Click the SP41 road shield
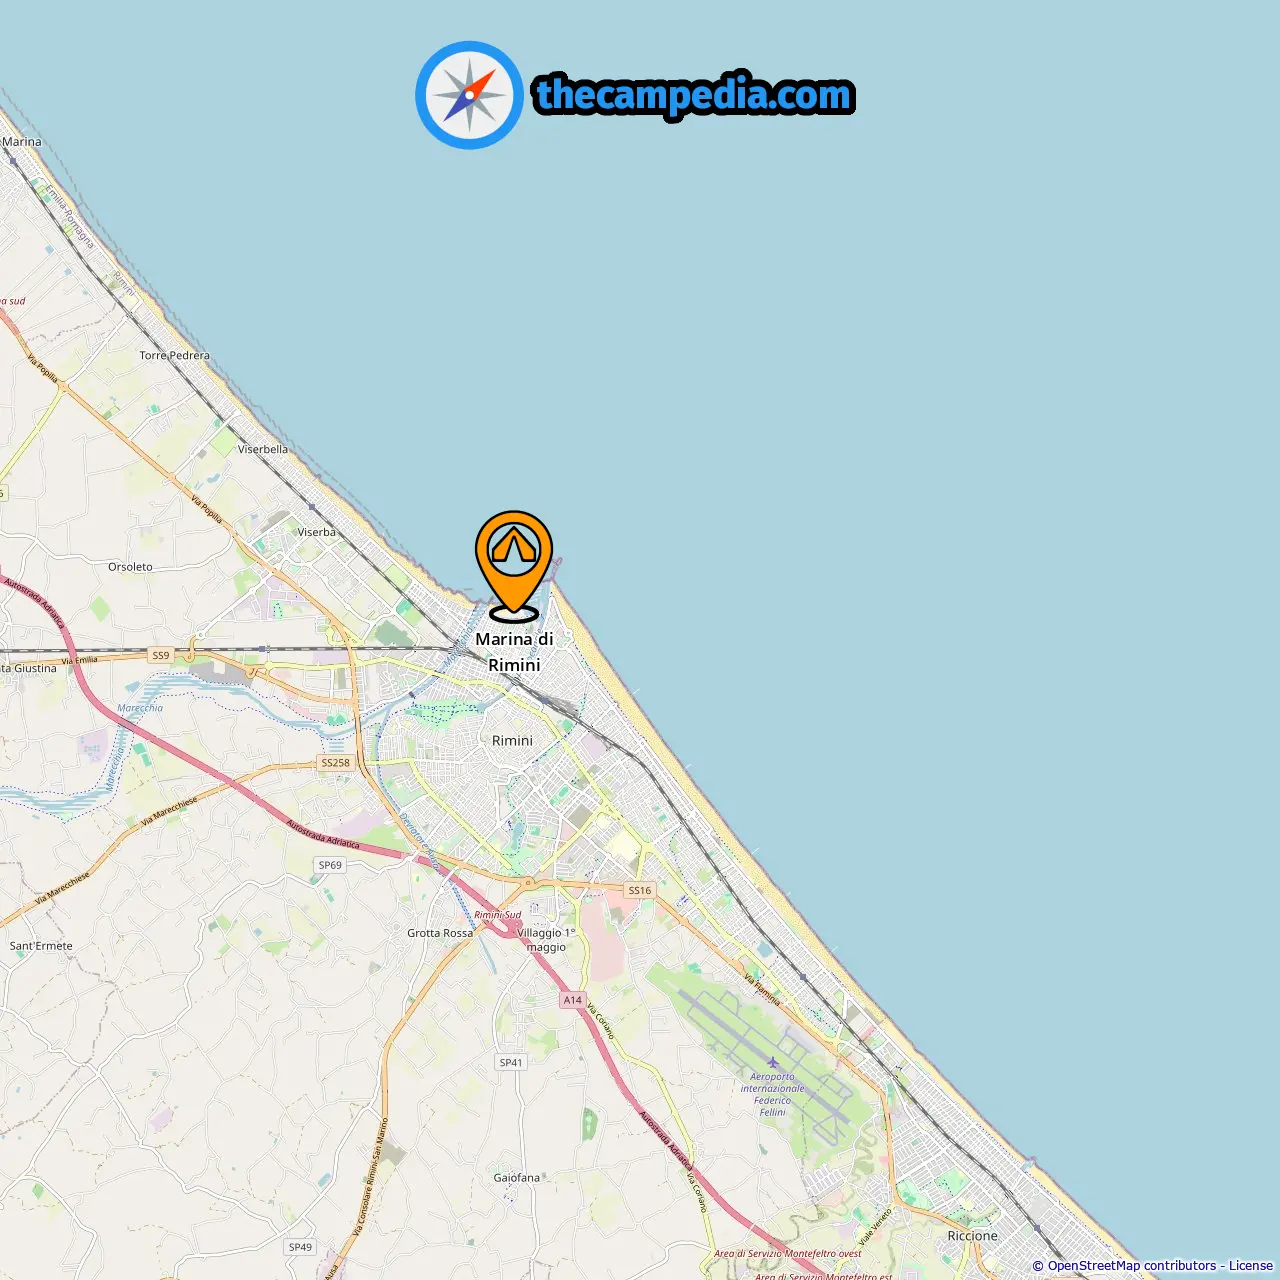 click(x=511, y=1063)
